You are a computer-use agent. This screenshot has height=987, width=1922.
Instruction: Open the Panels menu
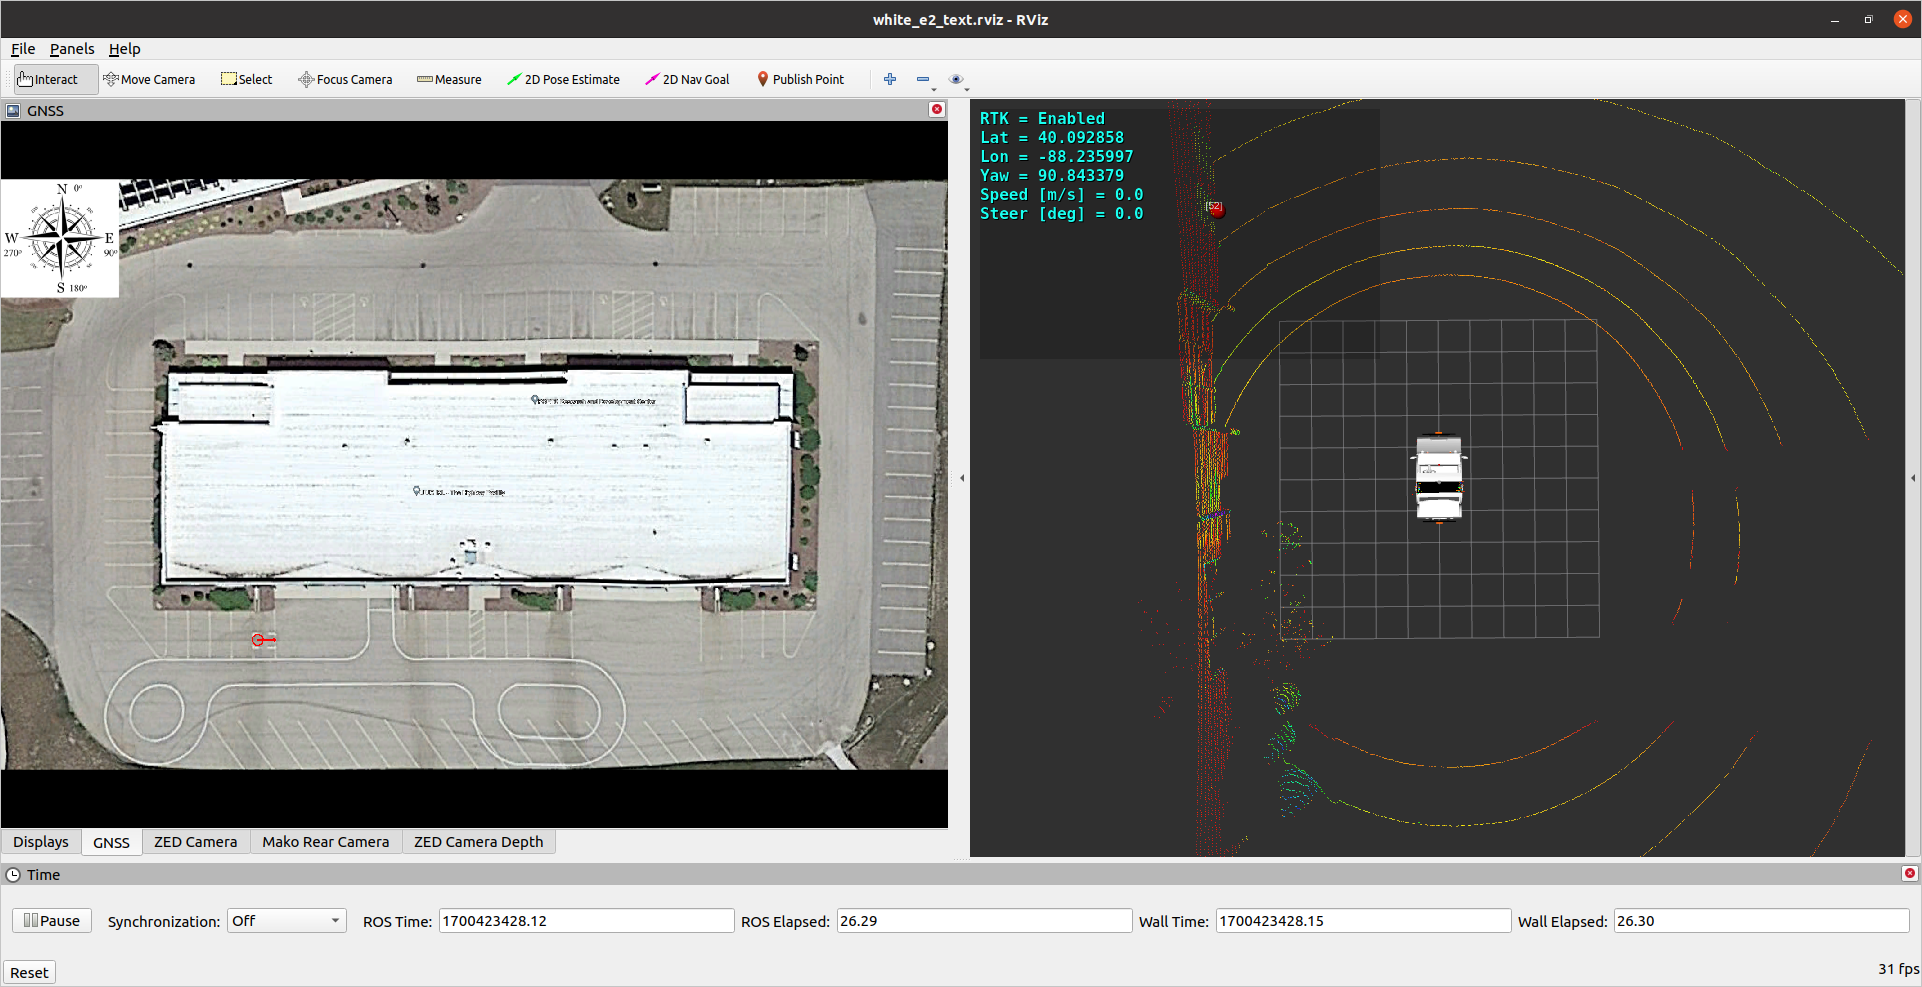point(72,49)
